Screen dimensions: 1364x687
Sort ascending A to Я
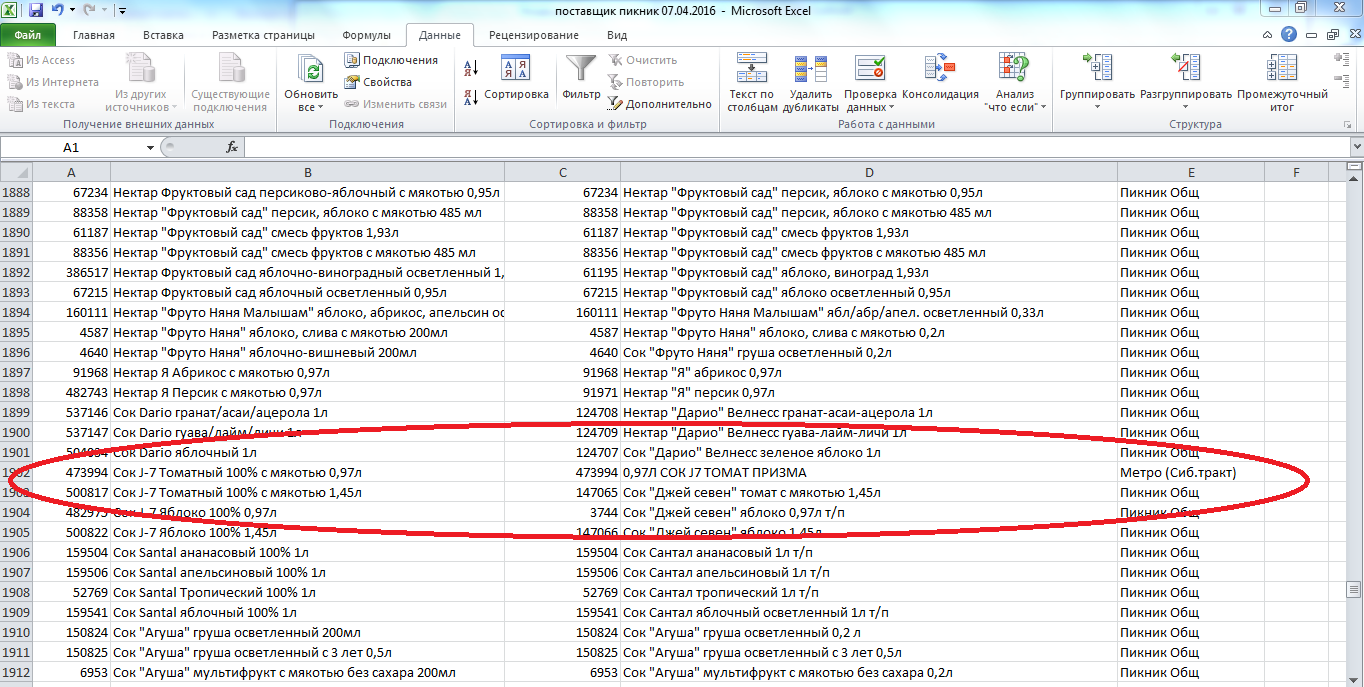[x=472, y=69]
